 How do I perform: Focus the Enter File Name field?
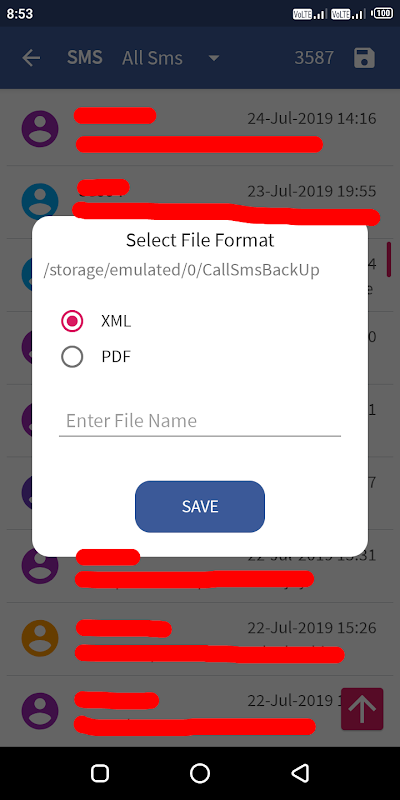pyautogui.click(x=200, y=421)
